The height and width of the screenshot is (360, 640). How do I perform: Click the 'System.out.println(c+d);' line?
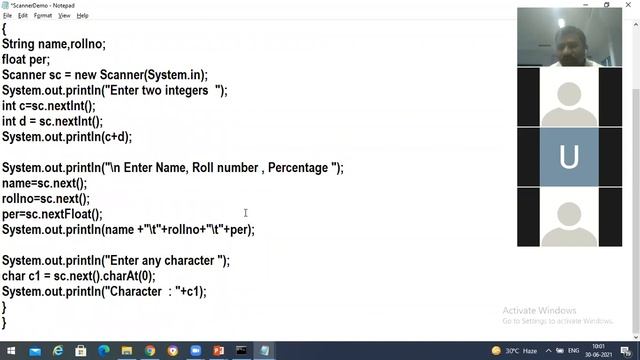tap(67, 137)
